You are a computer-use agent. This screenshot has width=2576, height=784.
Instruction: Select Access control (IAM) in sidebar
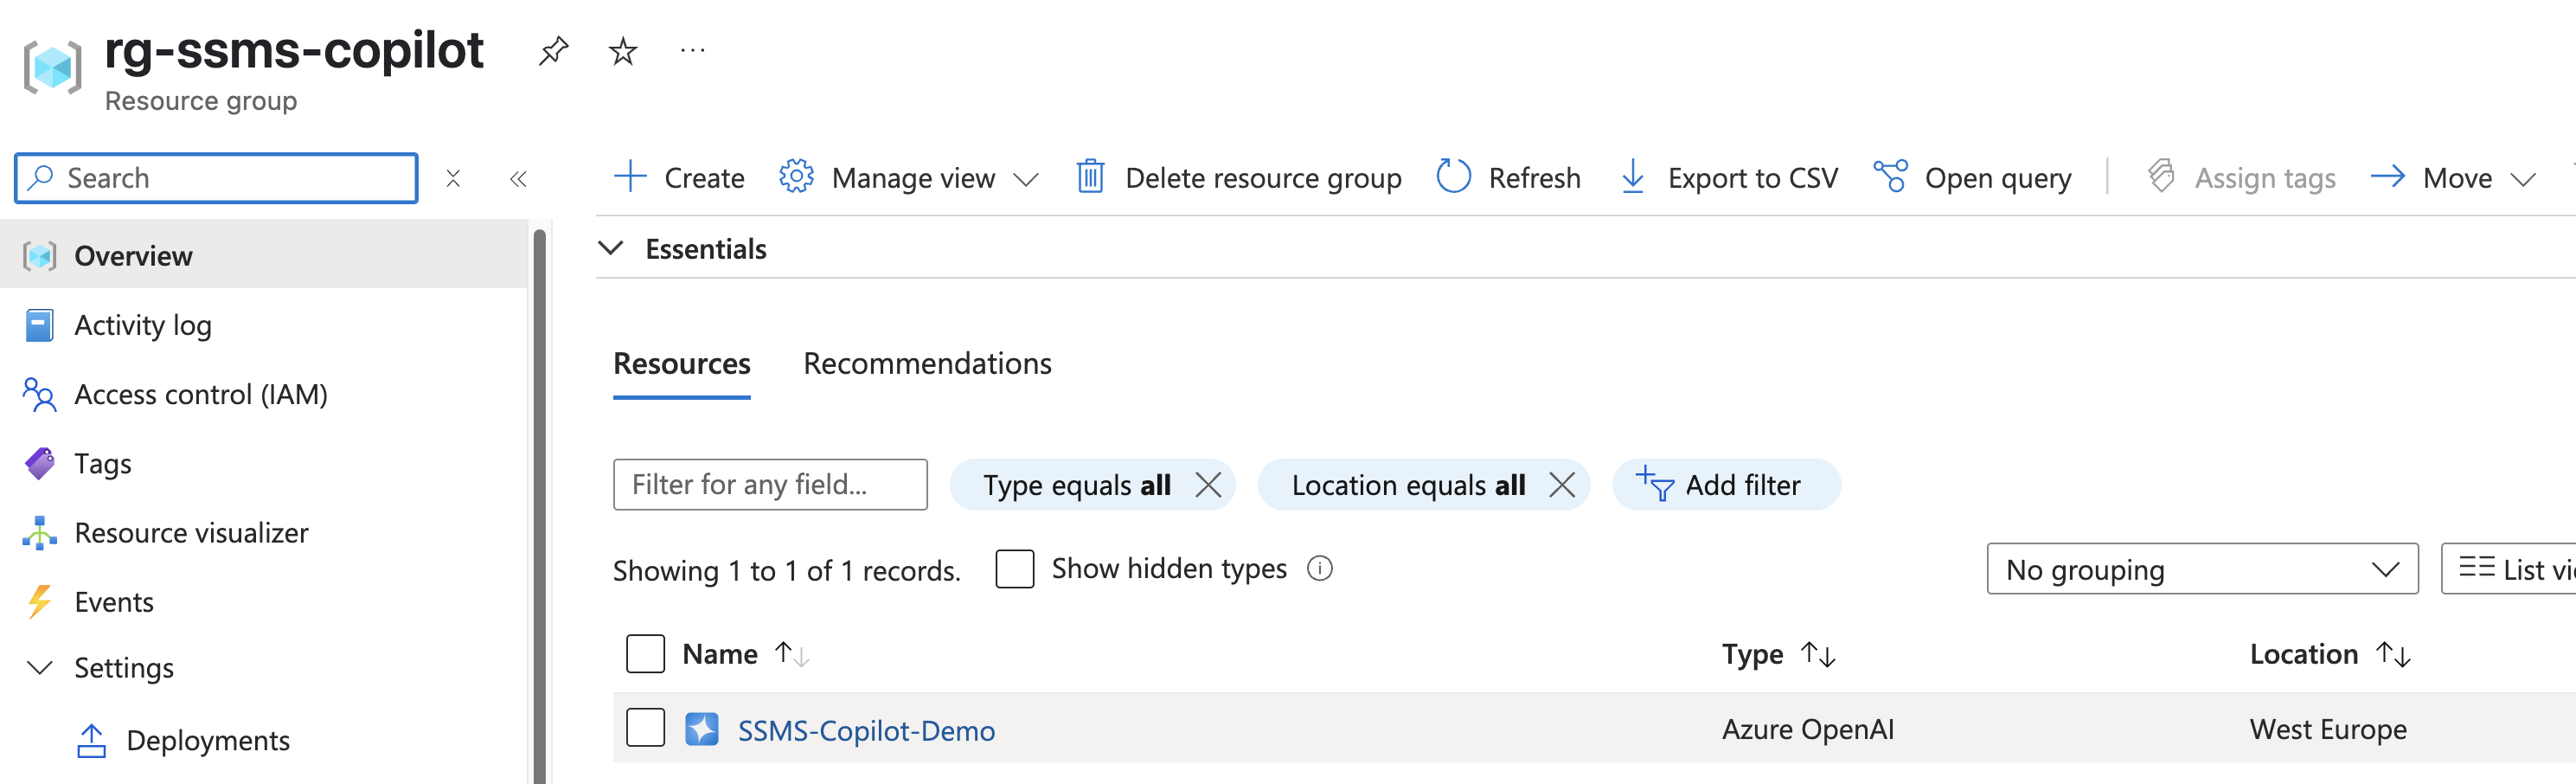coord(200,394)
